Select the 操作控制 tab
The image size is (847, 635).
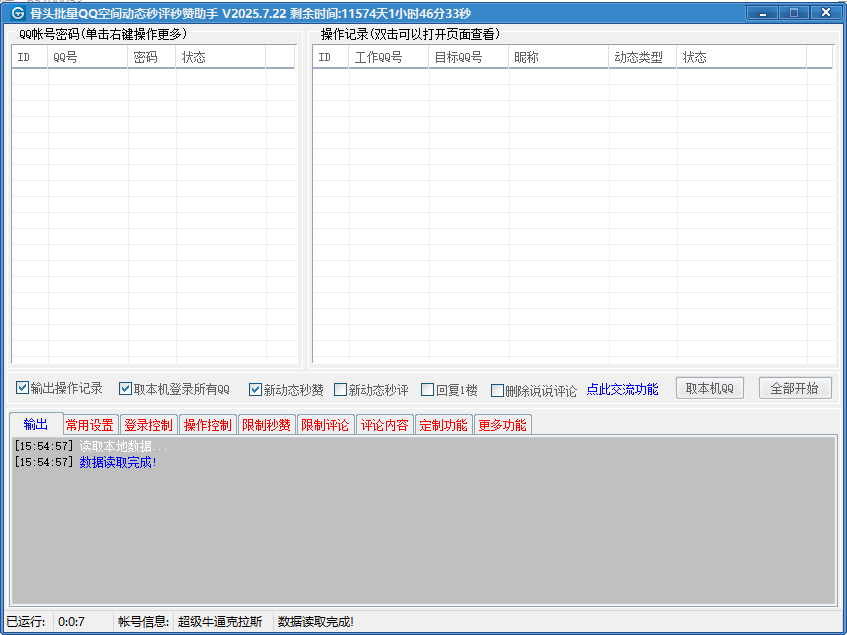tap(208, 425)
